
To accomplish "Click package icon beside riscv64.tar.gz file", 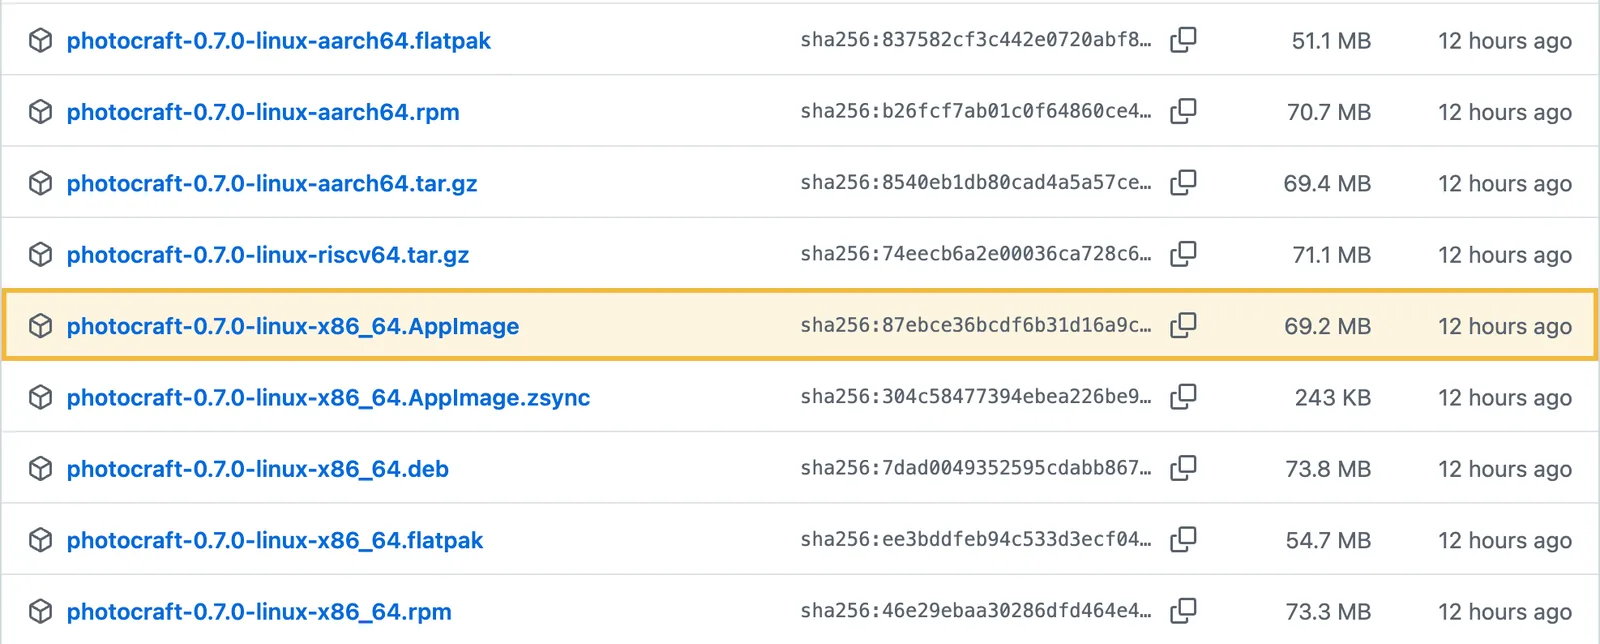I will [x=40, y=255].
